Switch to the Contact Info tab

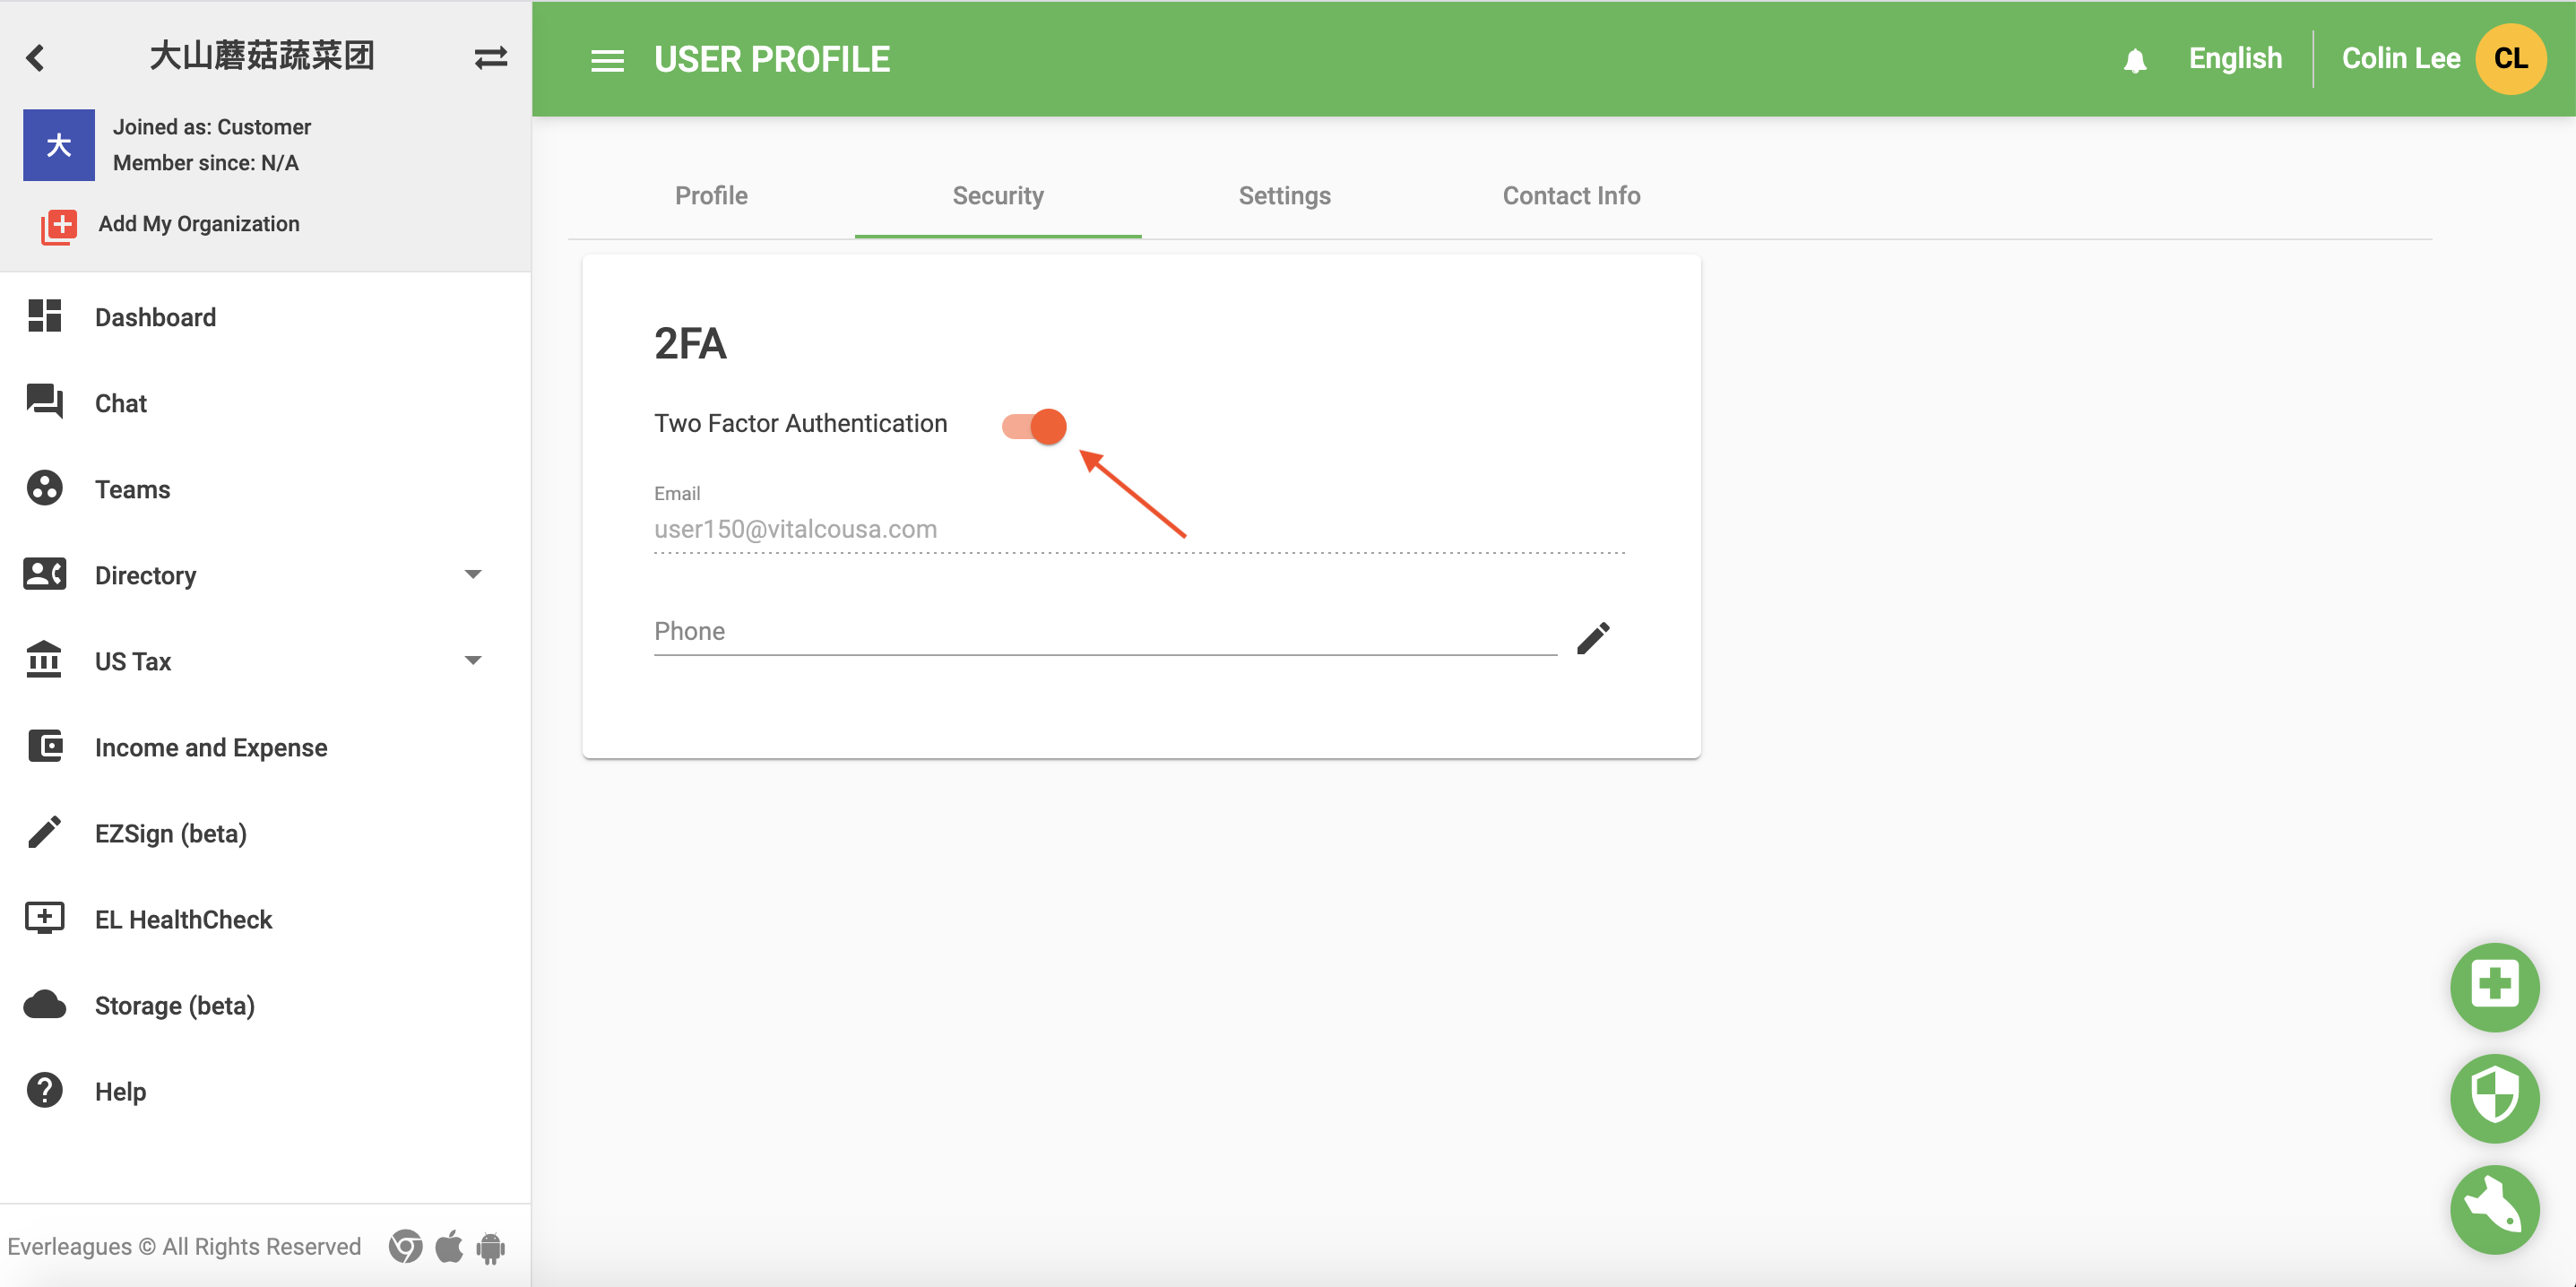(1571, 196)
